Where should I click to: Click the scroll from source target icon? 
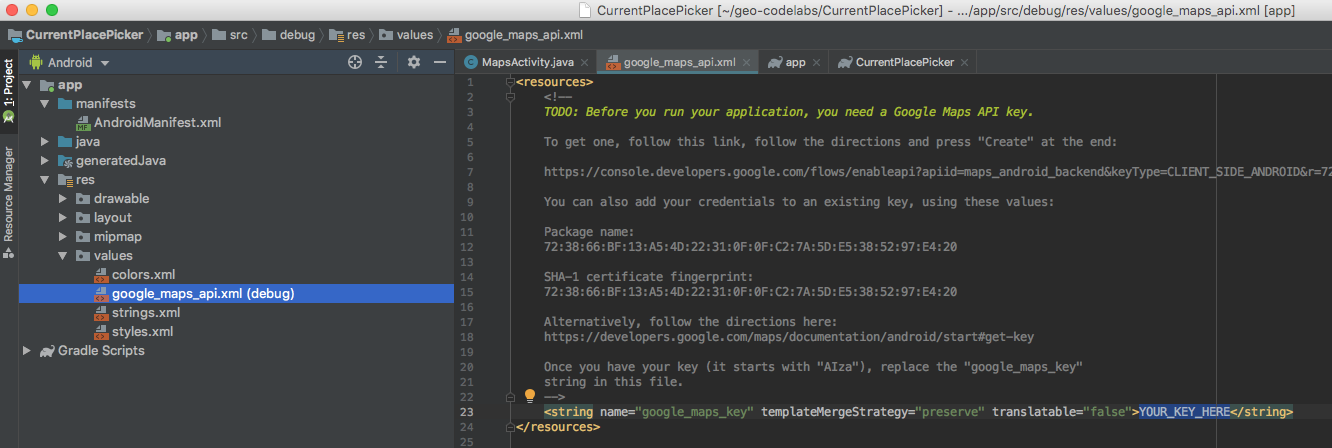click(354, 62)
